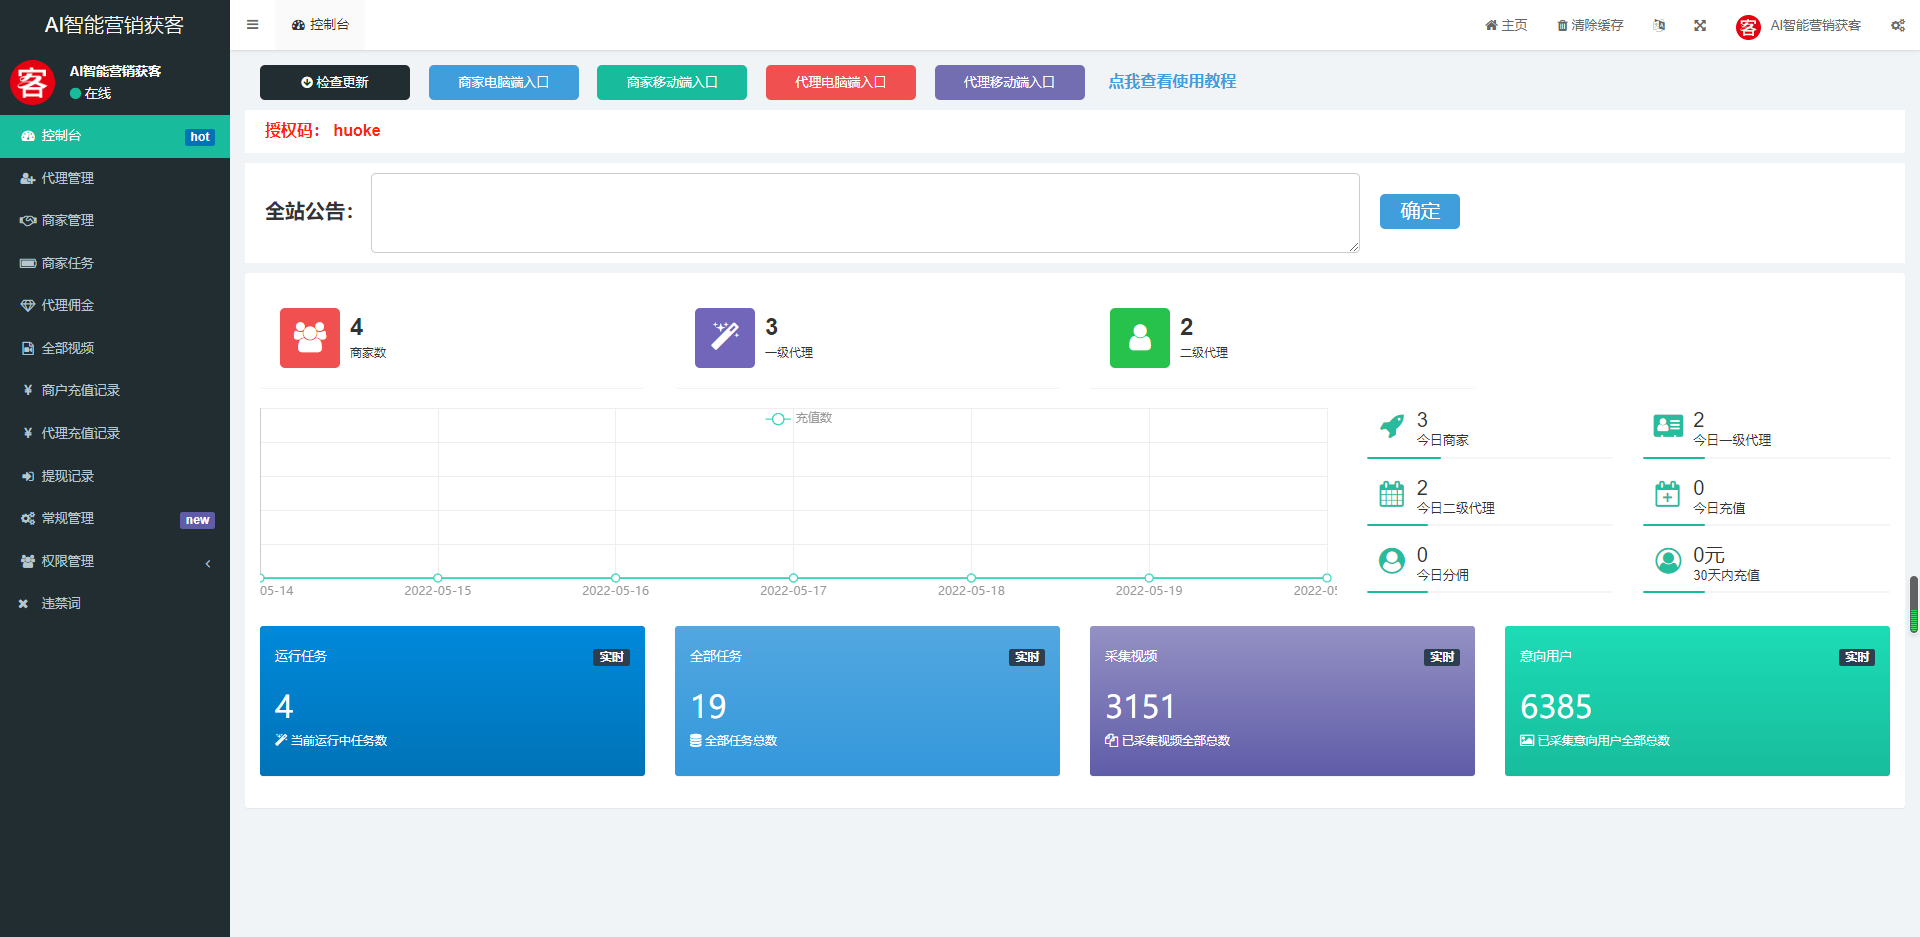
Task: Open the settings gears icon at top right
Action: 1897,25
